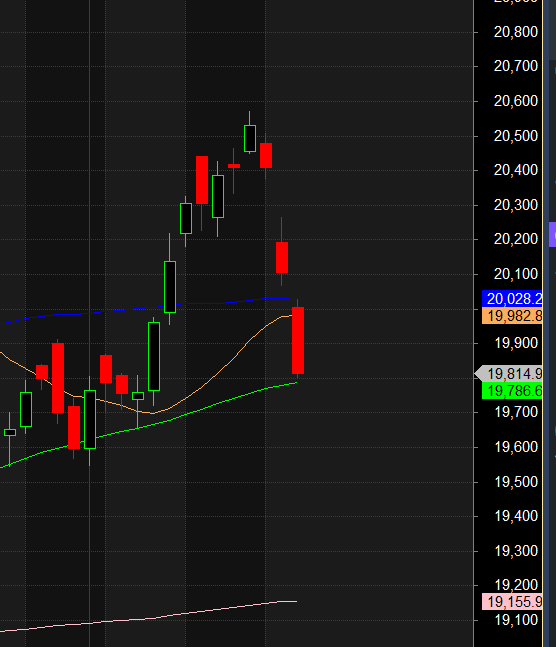Click the 20,100 axis price label
This screenshot has height=647, width=556.
516,274
